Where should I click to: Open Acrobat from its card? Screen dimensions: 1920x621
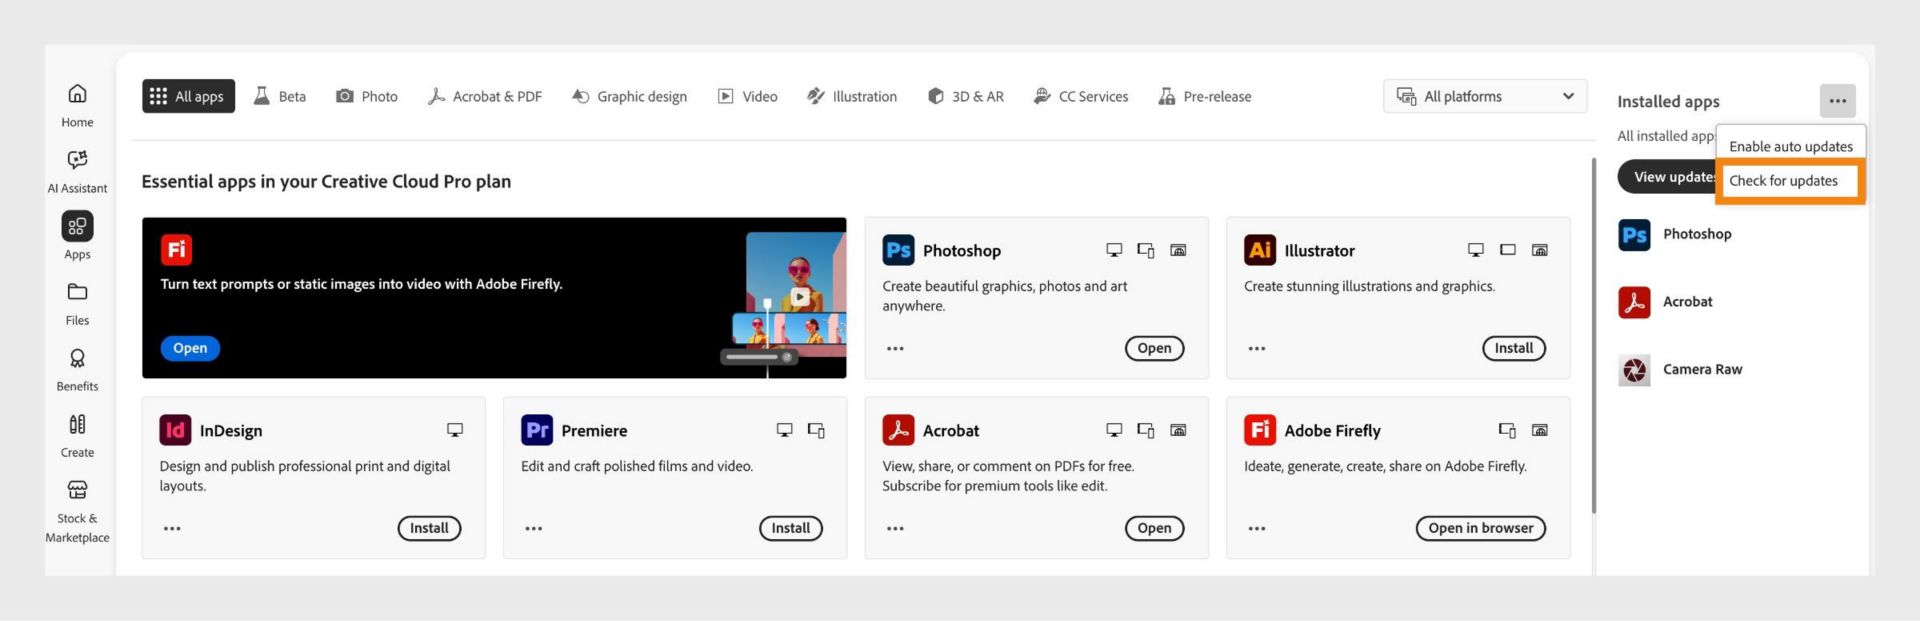coord(1154,528)
